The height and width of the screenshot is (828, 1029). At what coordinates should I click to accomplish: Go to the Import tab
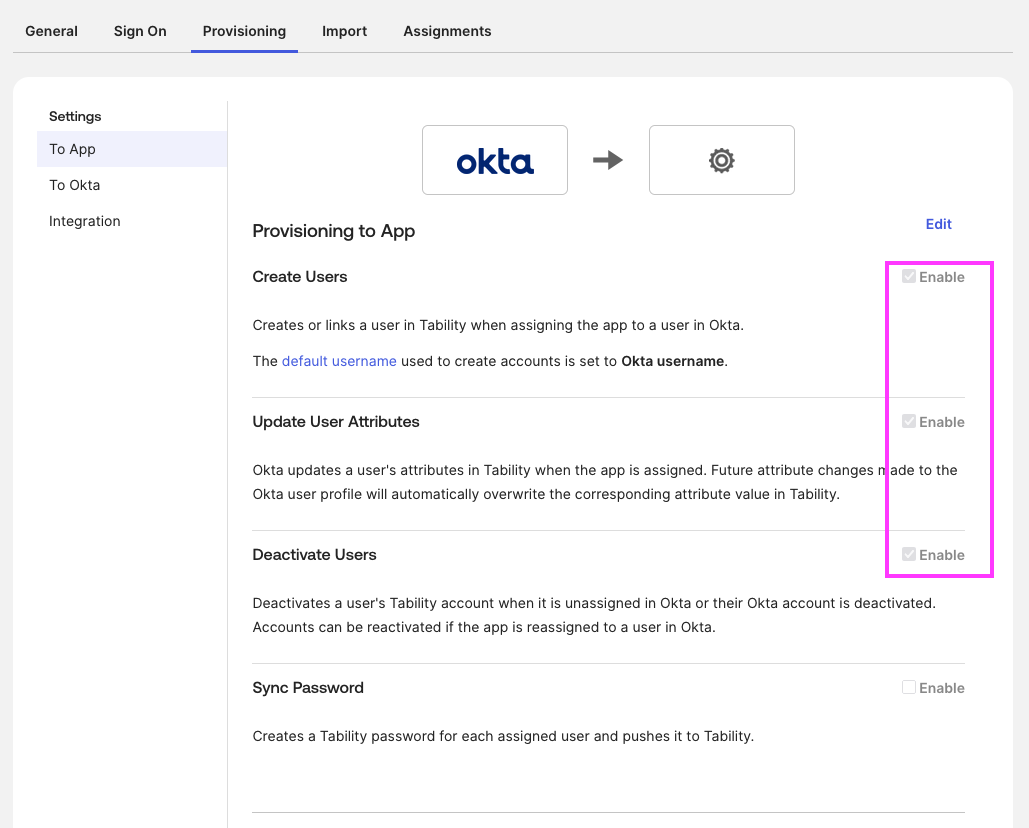[x=344, y=31]
